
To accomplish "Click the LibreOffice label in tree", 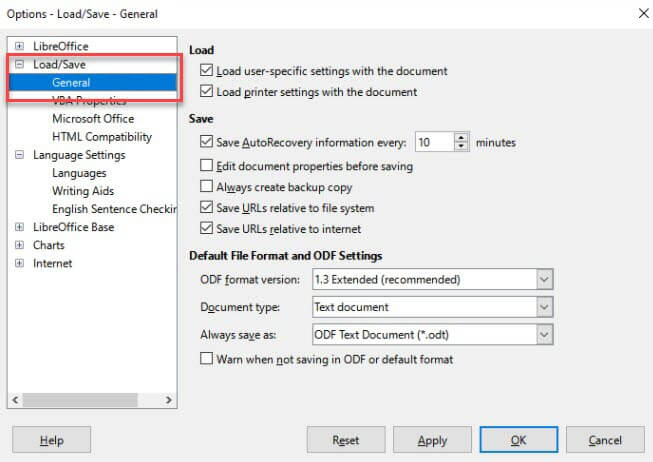I will pyautogui.click(x=61, y=46).
